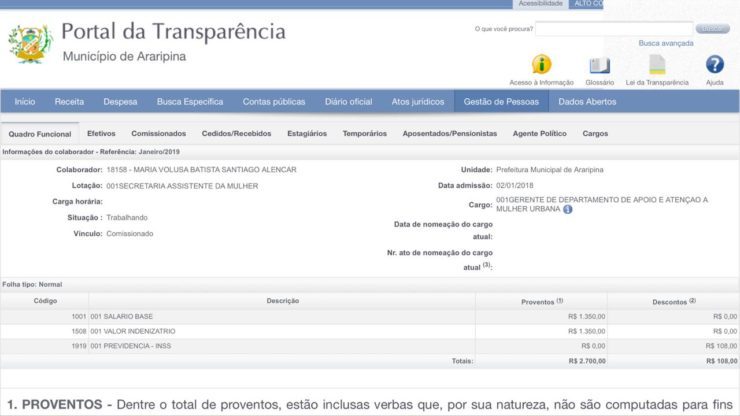
Task: Click code 1919 in the table
Action: click(79, 346)
